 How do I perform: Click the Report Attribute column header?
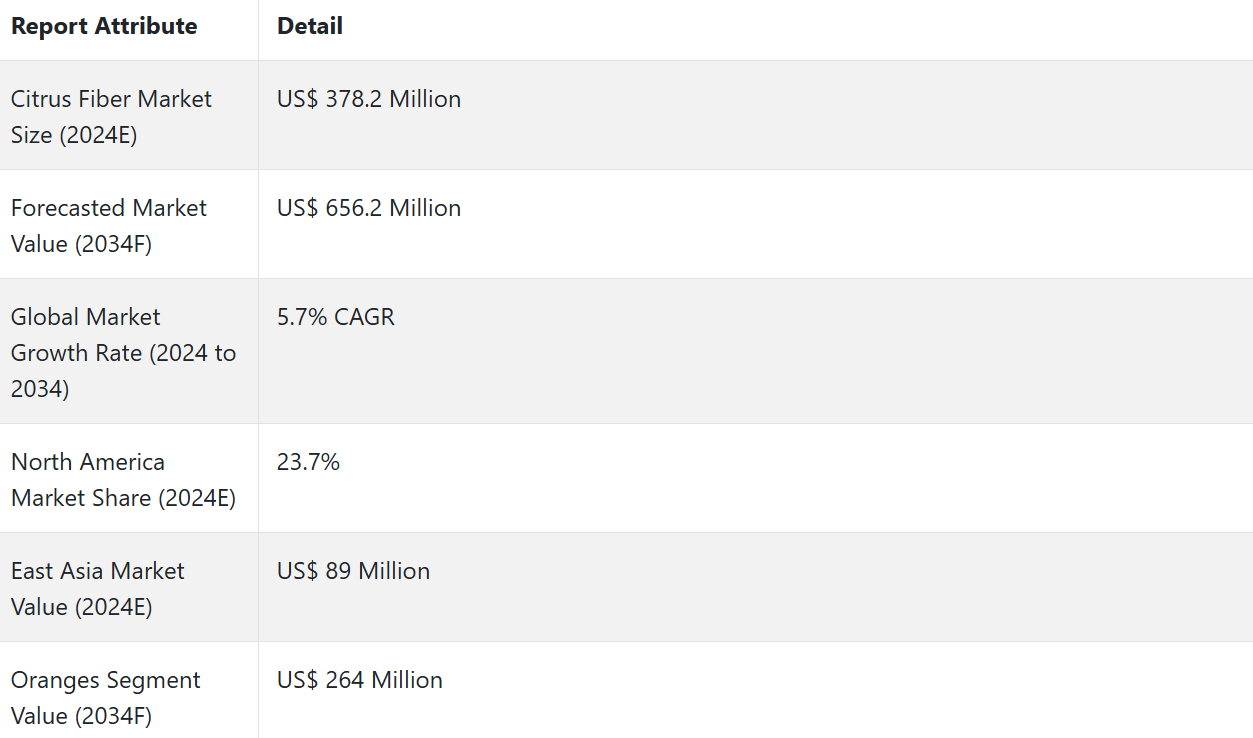104,26
